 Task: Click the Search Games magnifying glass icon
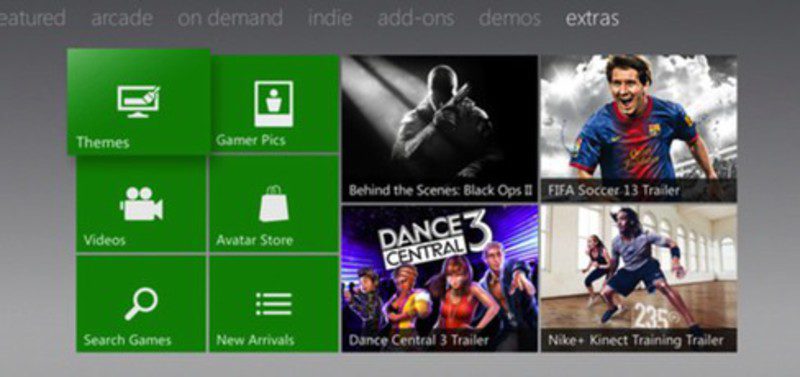click(141, 304)
